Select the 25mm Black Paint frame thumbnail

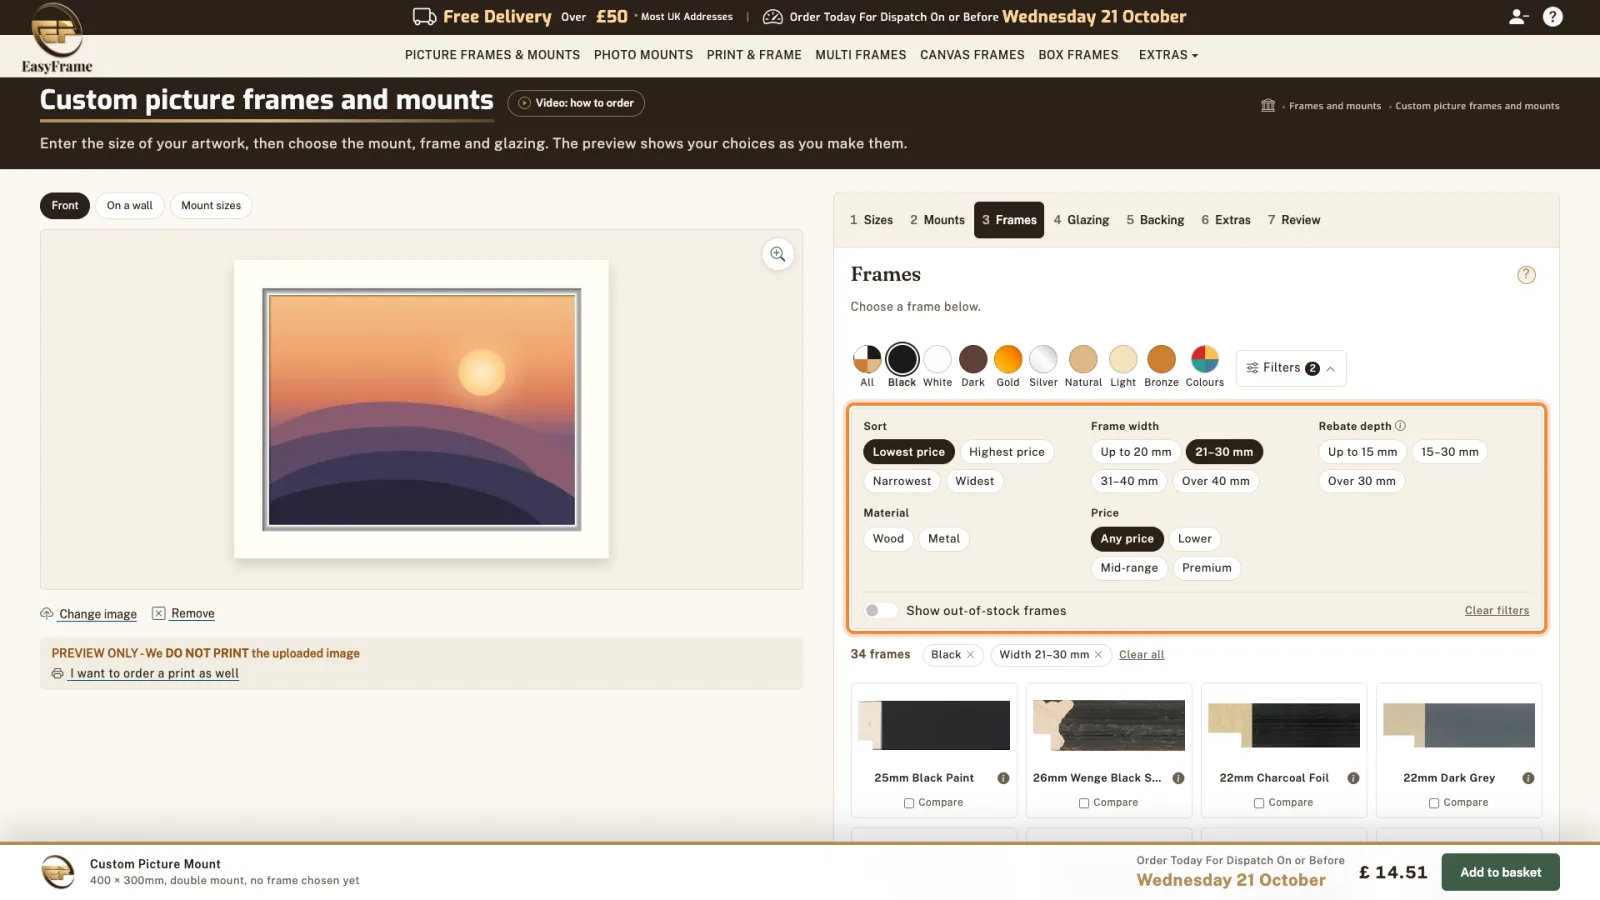(x=934, y=725)
